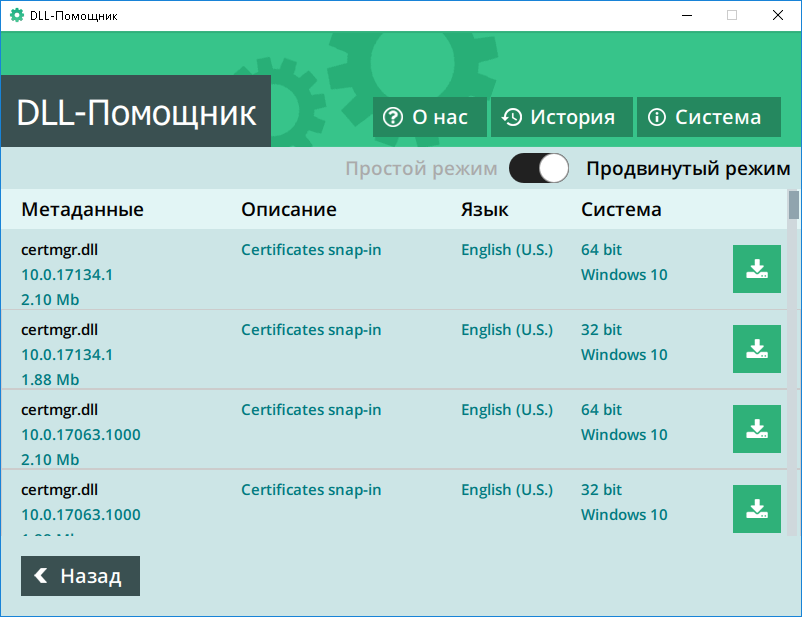
Task: Click the vertical scrollbar thumb
Action: tap(793, 205)
